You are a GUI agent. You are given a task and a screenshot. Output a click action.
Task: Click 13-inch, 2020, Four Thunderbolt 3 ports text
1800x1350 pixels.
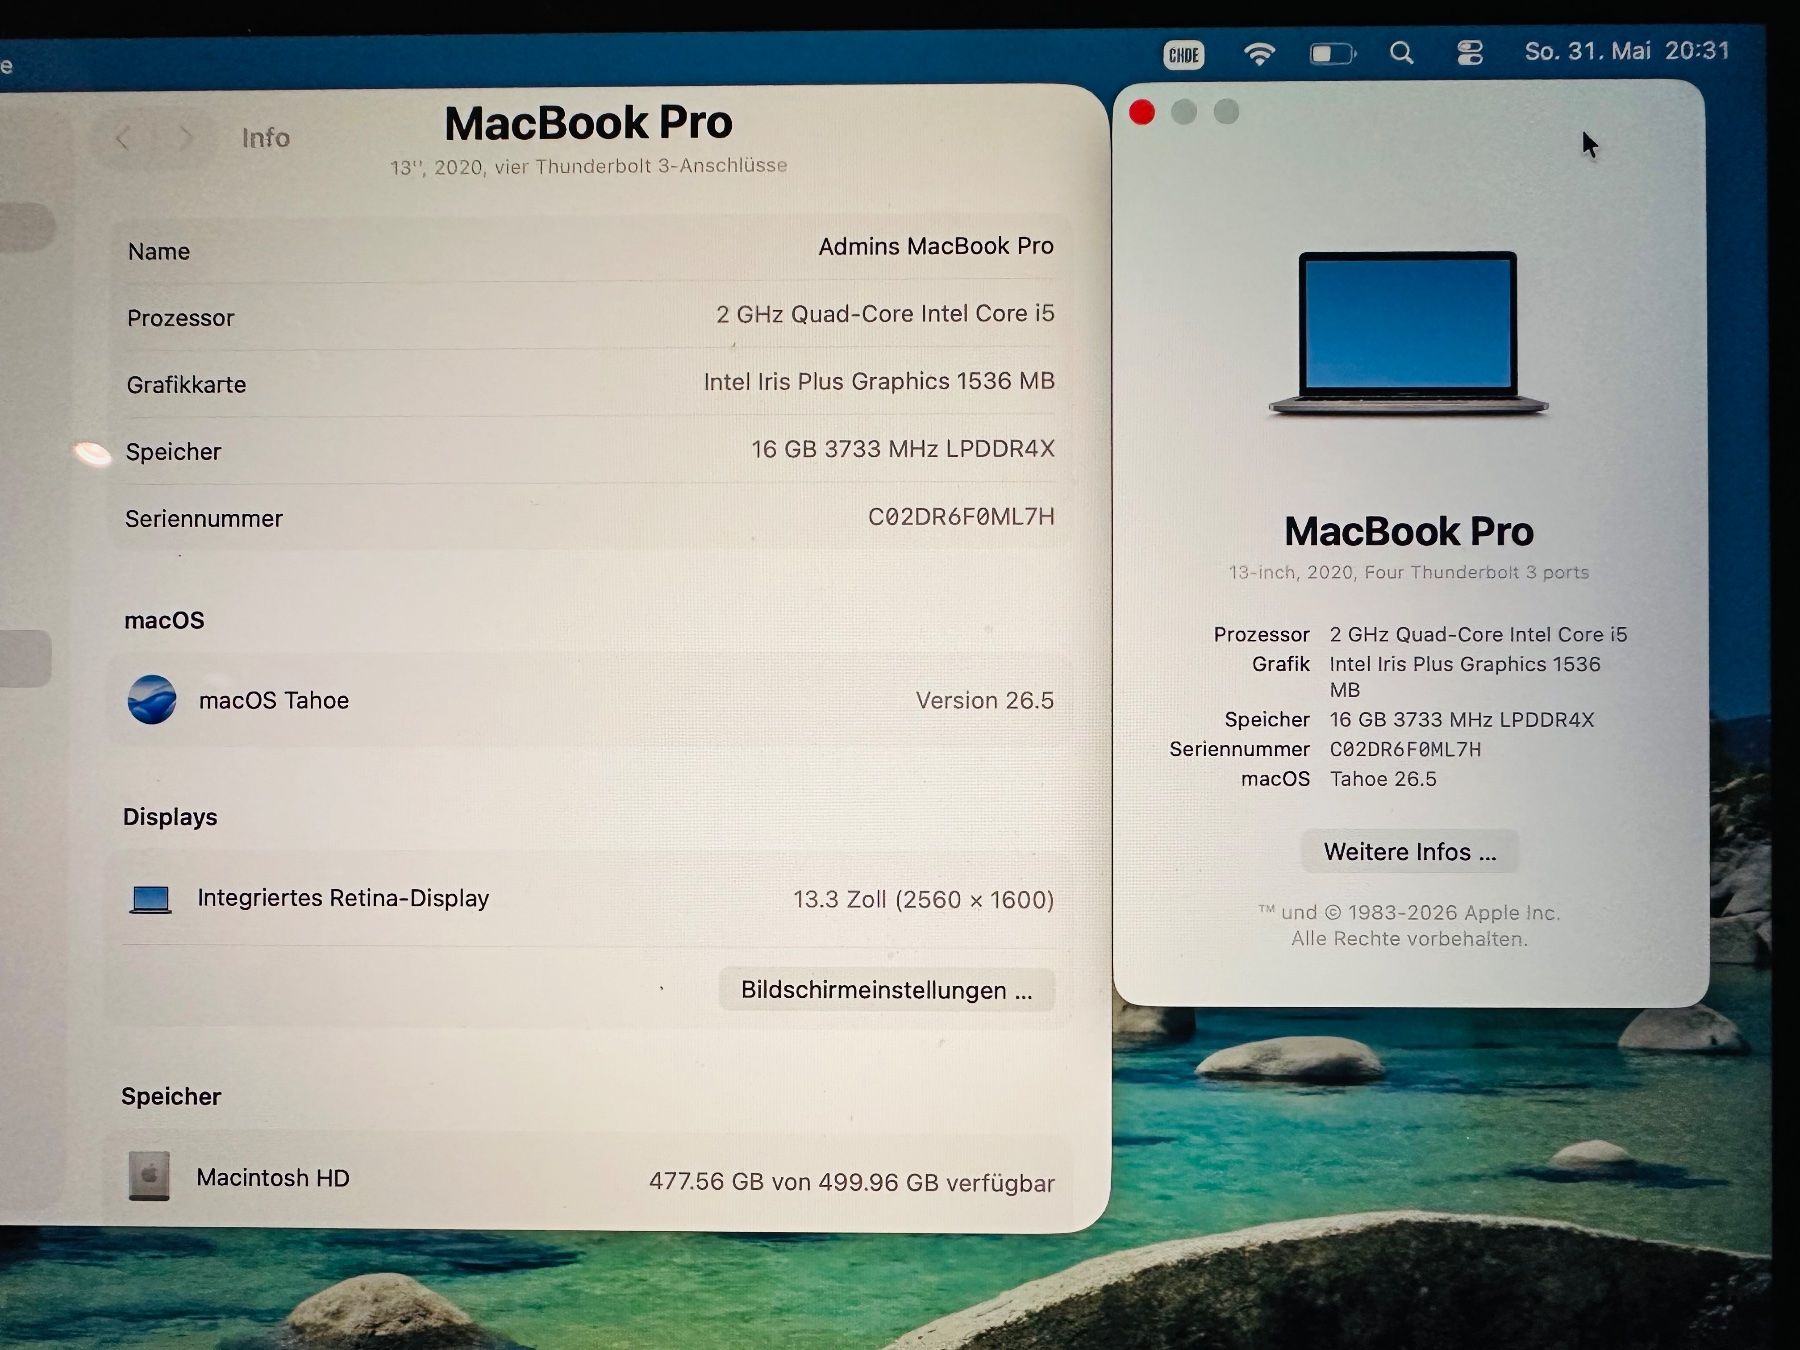tap(1409, 572)
